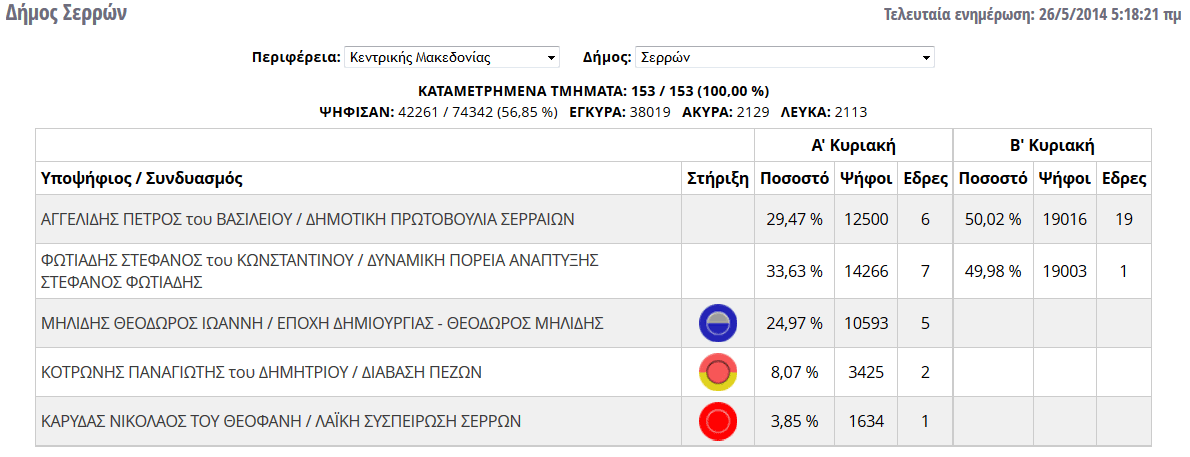Select the Μηλίδης Θεόδωρος candidate entry

click(321, 323)
